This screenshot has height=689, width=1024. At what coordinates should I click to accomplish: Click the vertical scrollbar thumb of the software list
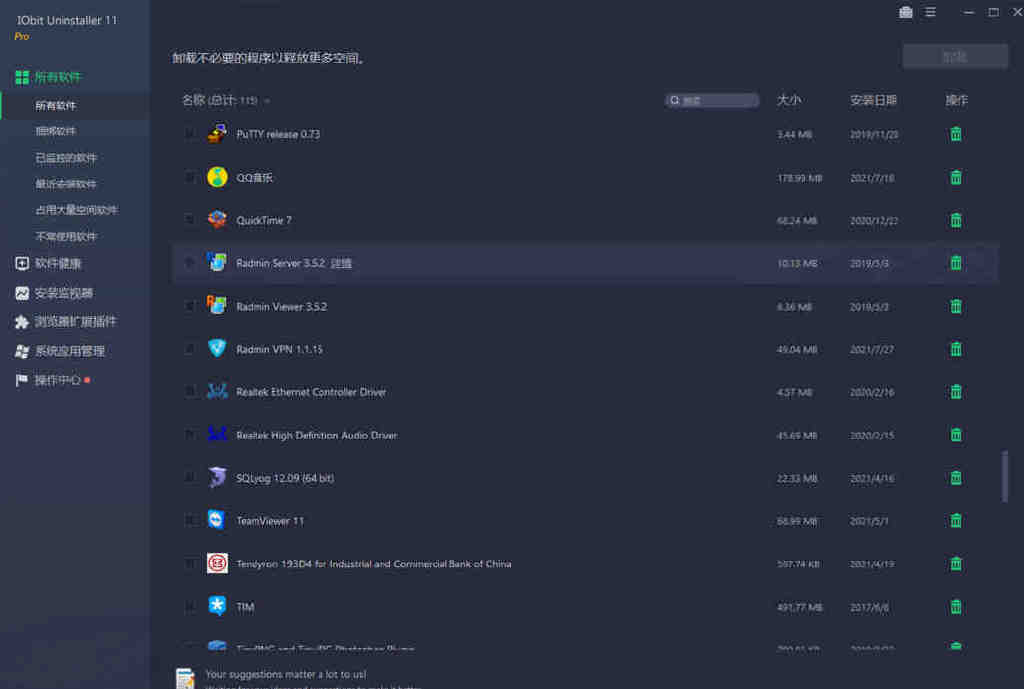1004,476
